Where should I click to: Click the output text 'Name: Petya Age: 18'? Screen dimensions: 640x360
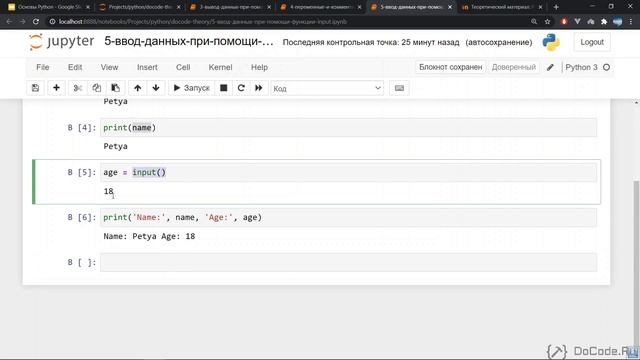point(149,236)
